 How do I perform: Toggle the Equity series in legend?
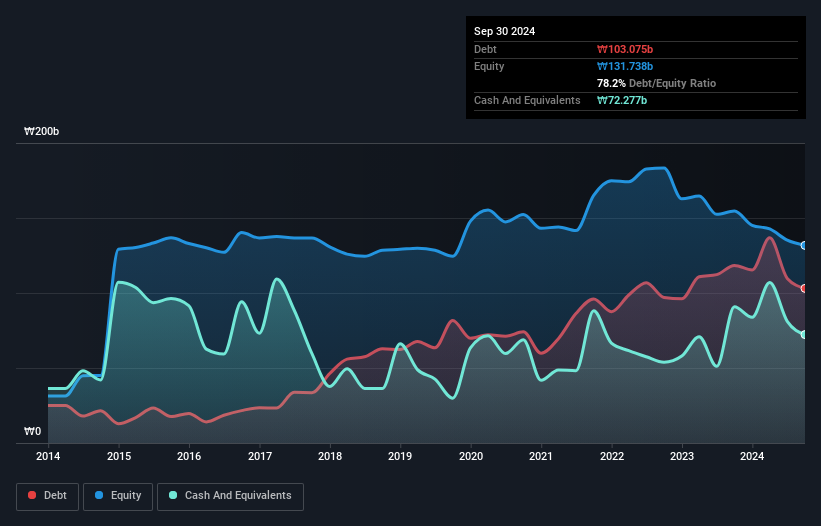(118, 495)
